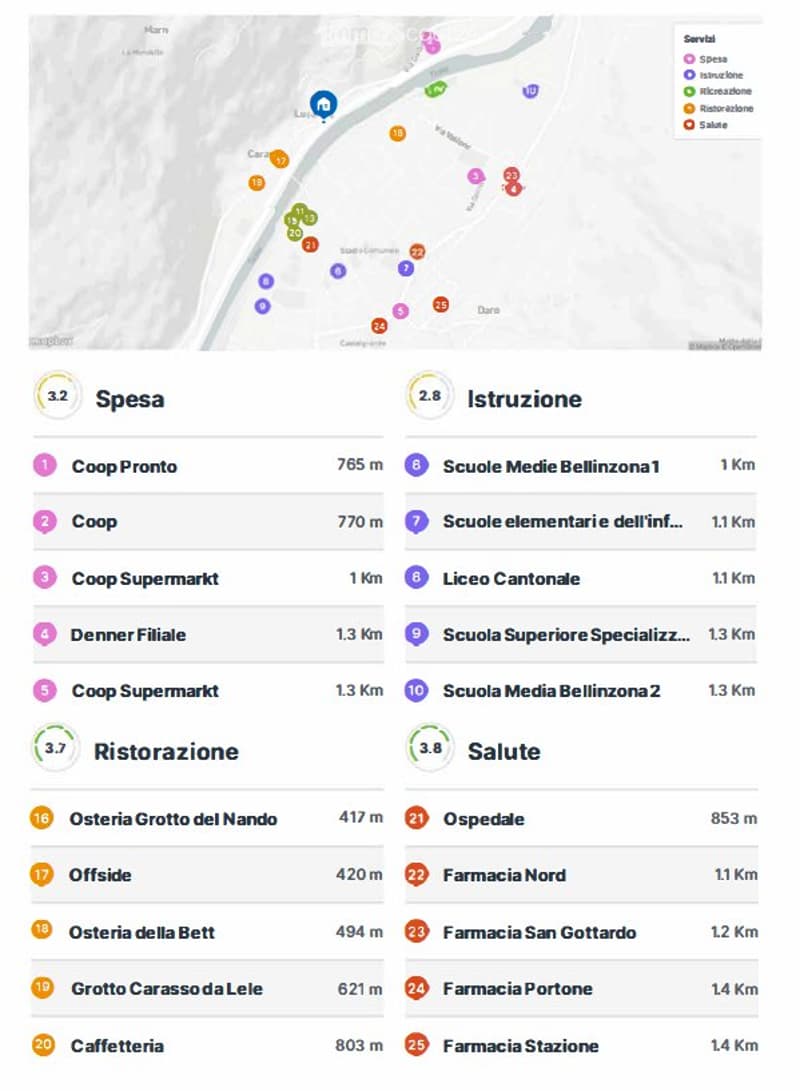The image size is (800, 1091).
Task: Select red map marker number 24
Action: pos(378,326)
